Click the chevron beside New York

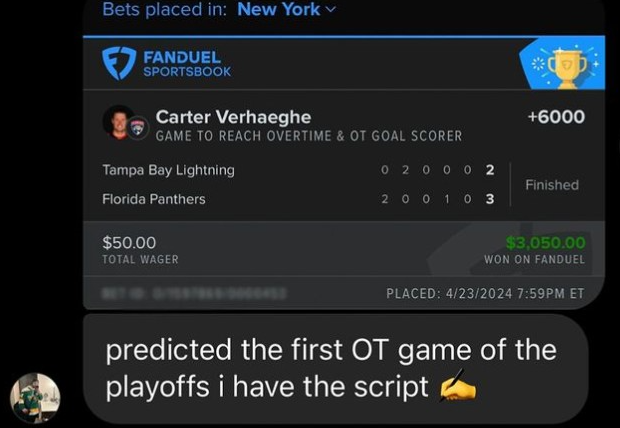pos(332,10)
